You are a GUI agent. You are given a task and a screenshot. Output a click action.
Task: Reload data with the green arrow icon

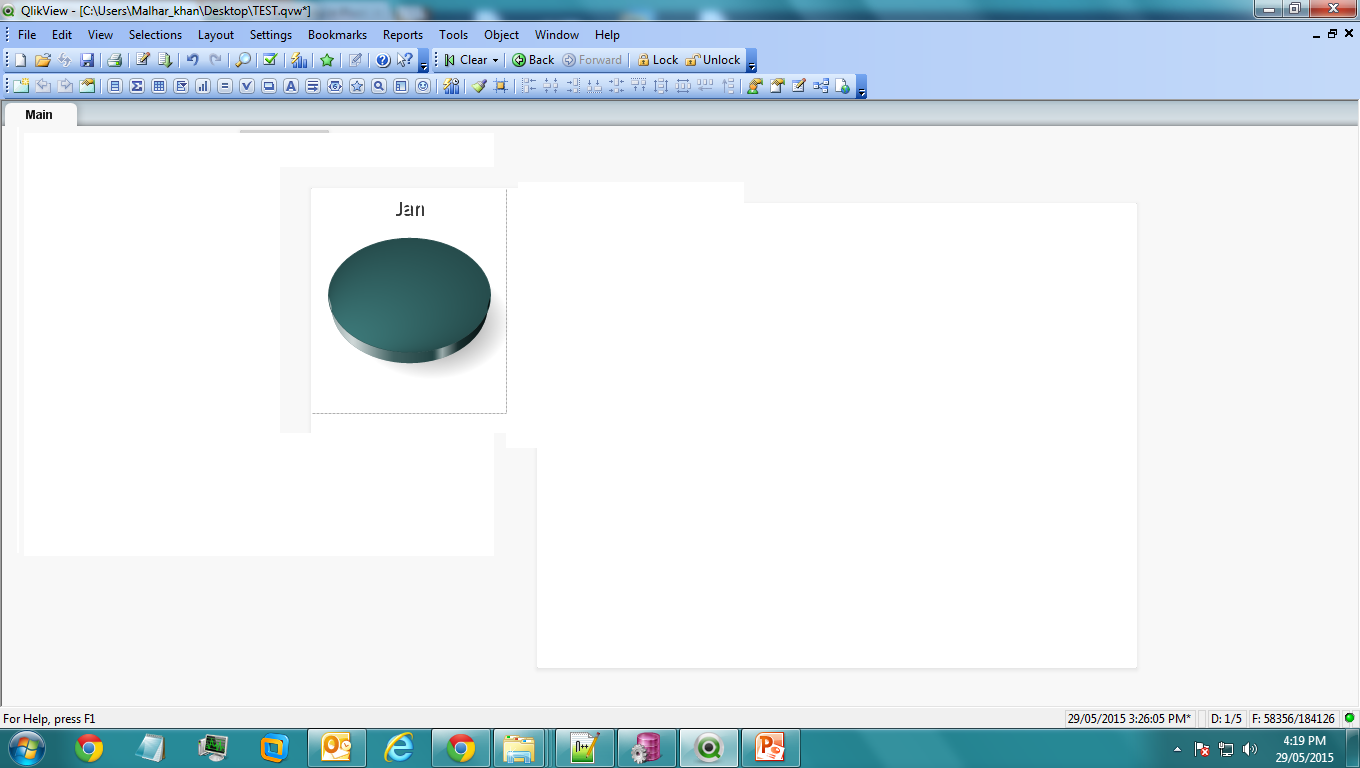pyautogui.click(x=165, y=60)
